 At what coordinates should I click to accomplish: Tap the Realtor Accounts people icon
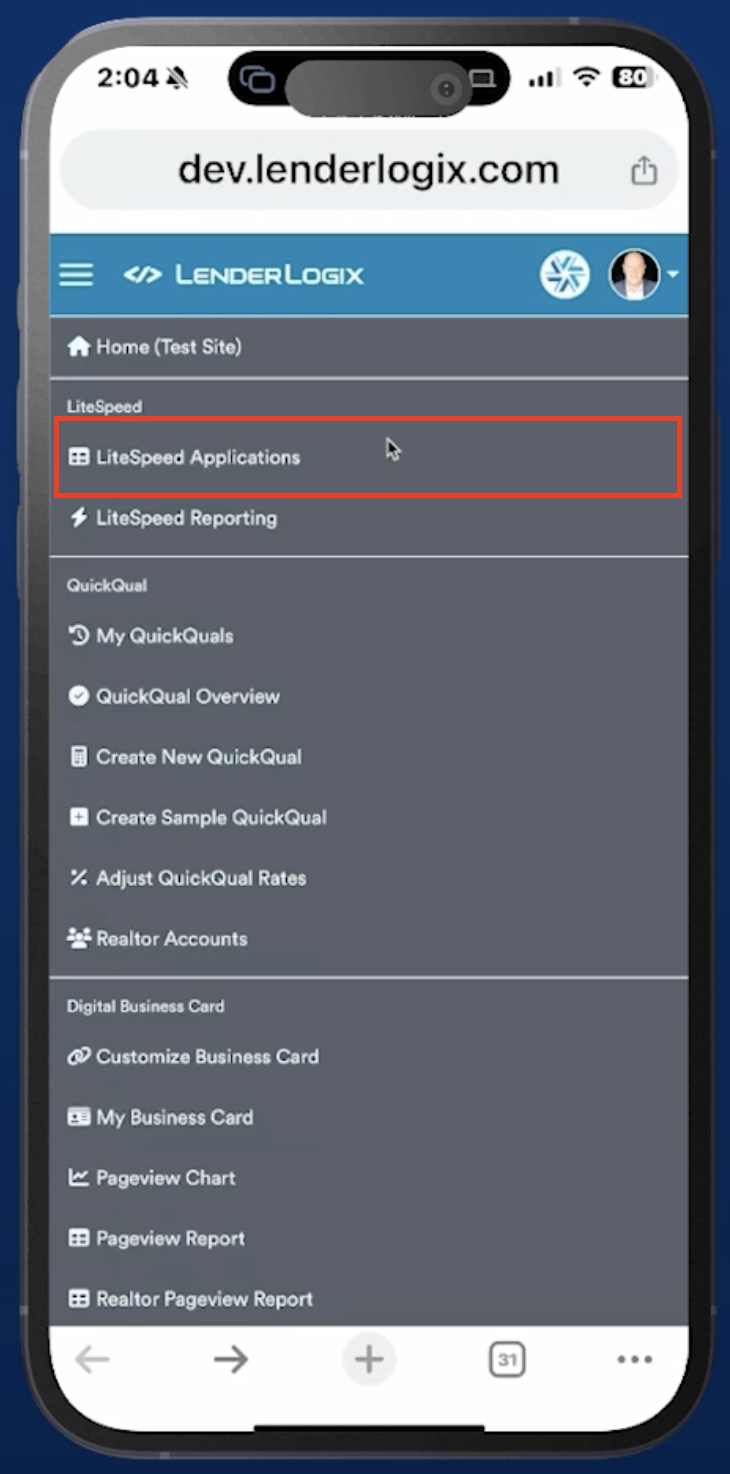[79, 937]
